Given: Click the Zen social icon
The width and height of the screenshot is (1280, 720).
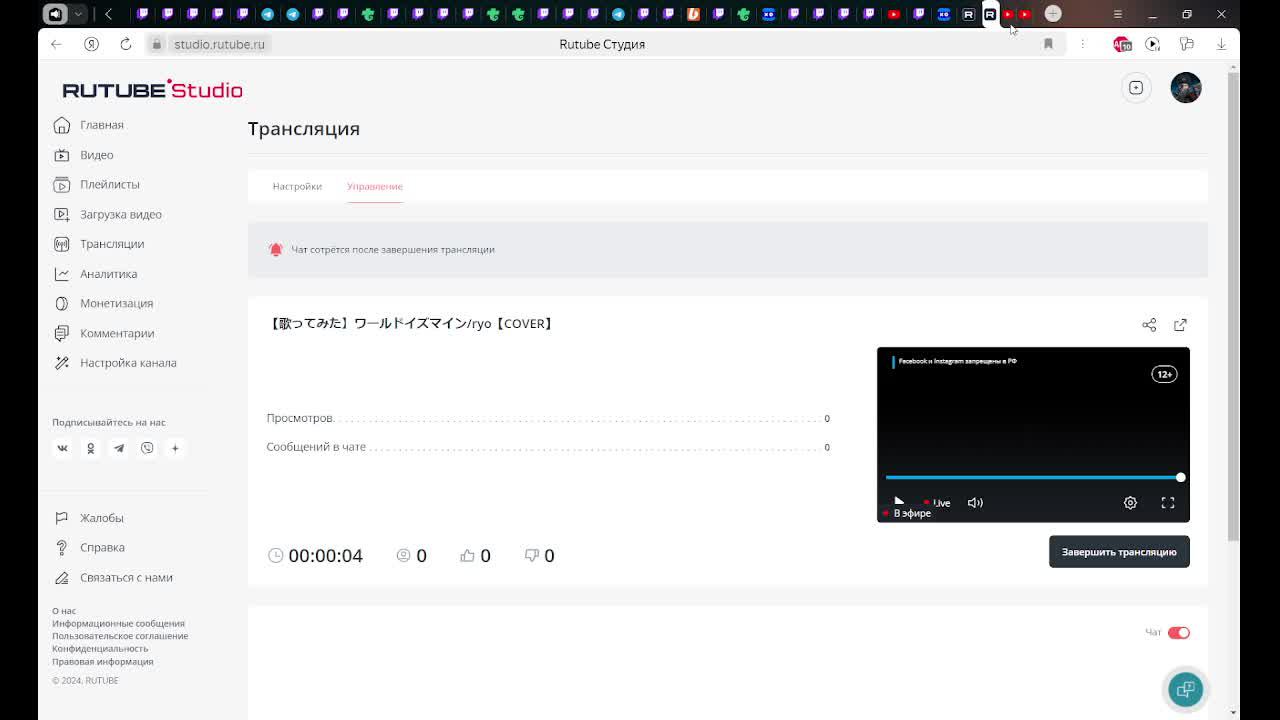Looking at the screenshot, I should (x=175, y=448).
